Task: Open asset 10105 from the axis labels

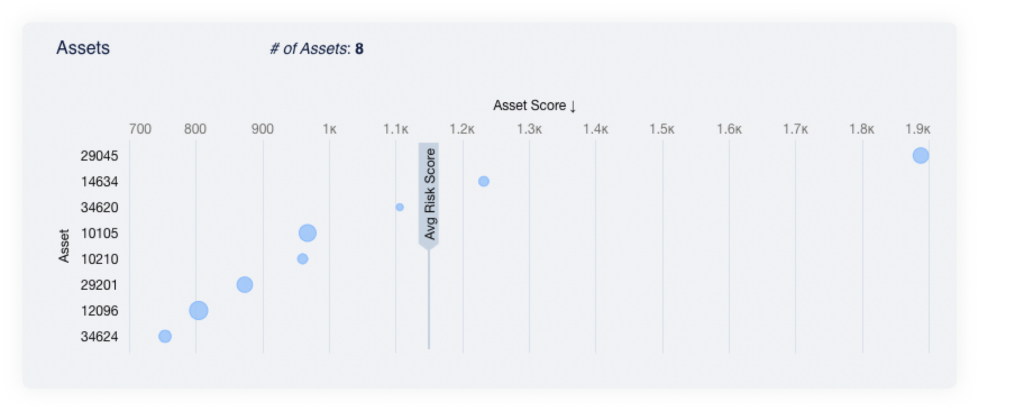Action: tap(100, 233)
